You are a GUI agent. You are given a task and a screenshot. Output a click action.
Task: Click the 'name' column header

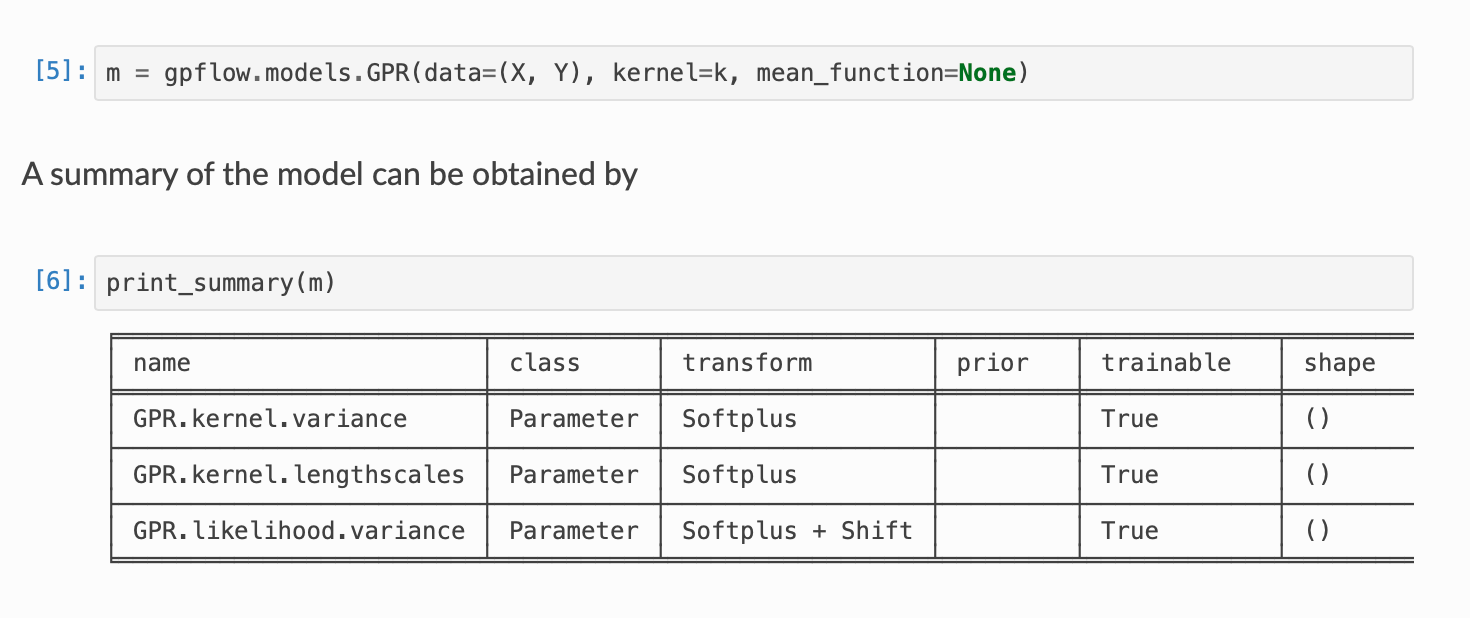pyautogui.click(x=161, y=363)
